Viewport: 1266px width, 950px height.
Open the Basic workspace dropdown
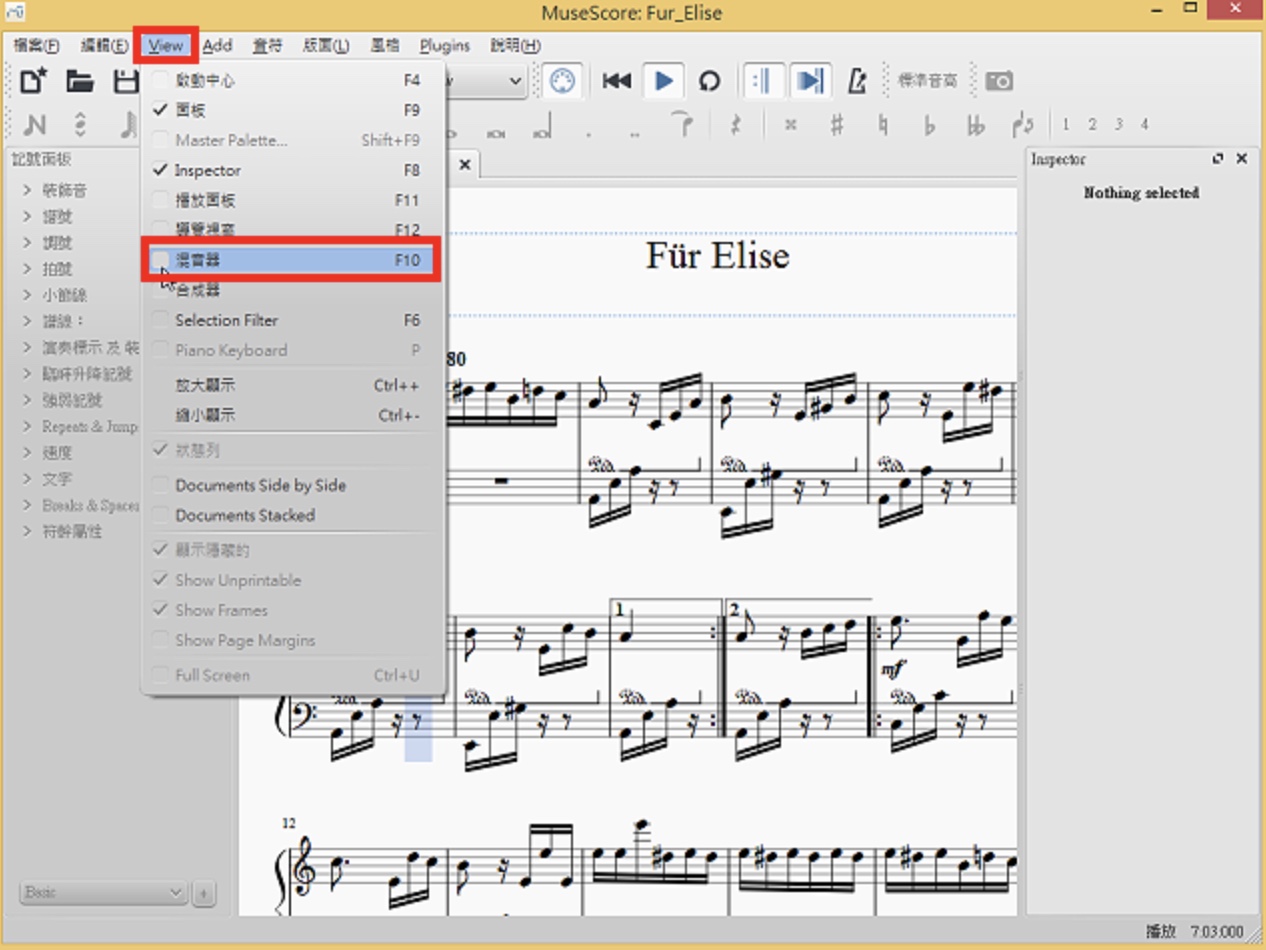tap(103, 892)
